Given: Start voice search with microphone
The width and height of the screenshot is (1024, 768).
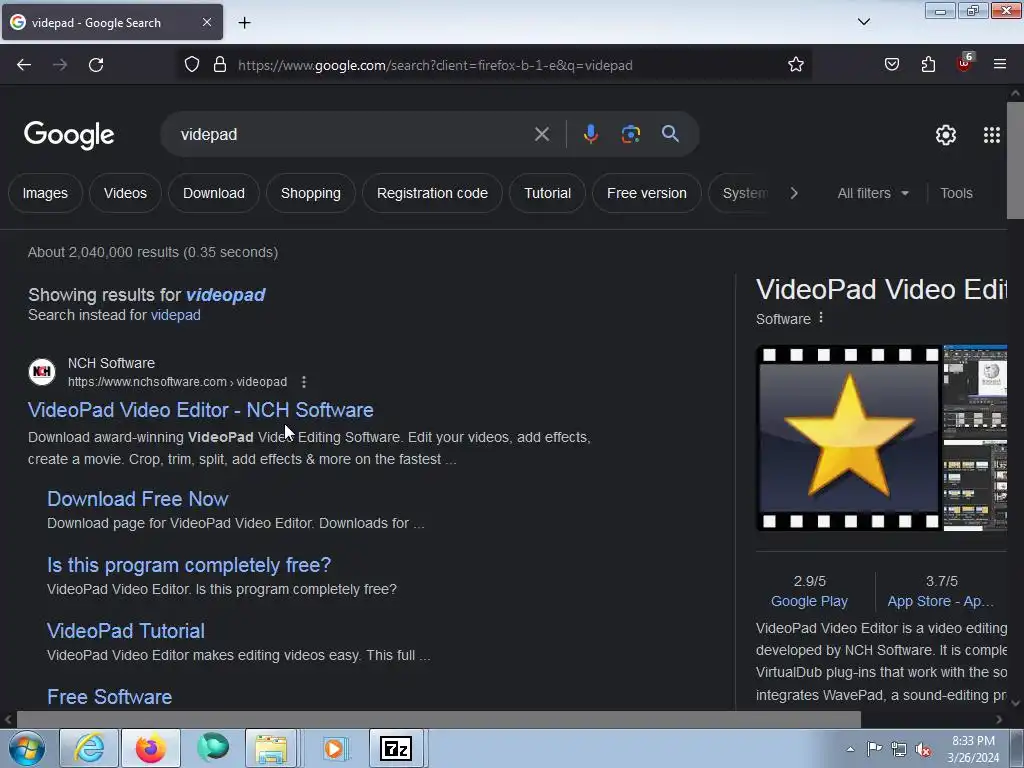Looking at the screenshot, I should (x=590, y=134).
